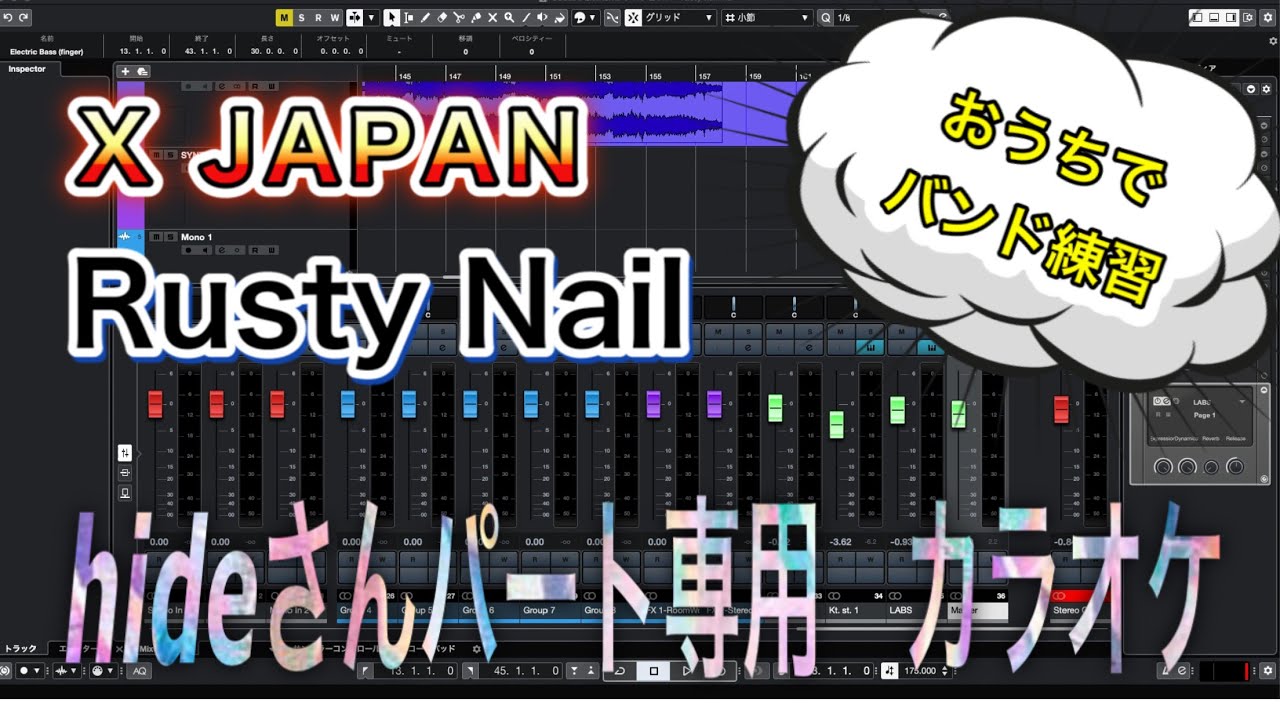Open lower zone tab settings gear
The width and height of the screenshot is (1280, 720).
coord(476,648)
